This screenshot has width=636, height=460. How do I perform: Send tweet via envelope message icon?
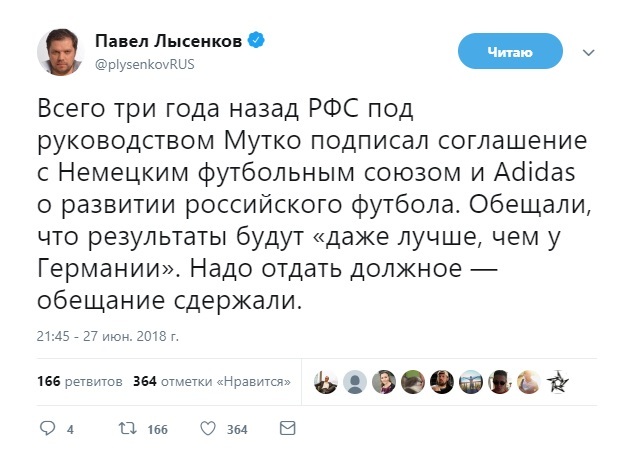coord(286,428)
